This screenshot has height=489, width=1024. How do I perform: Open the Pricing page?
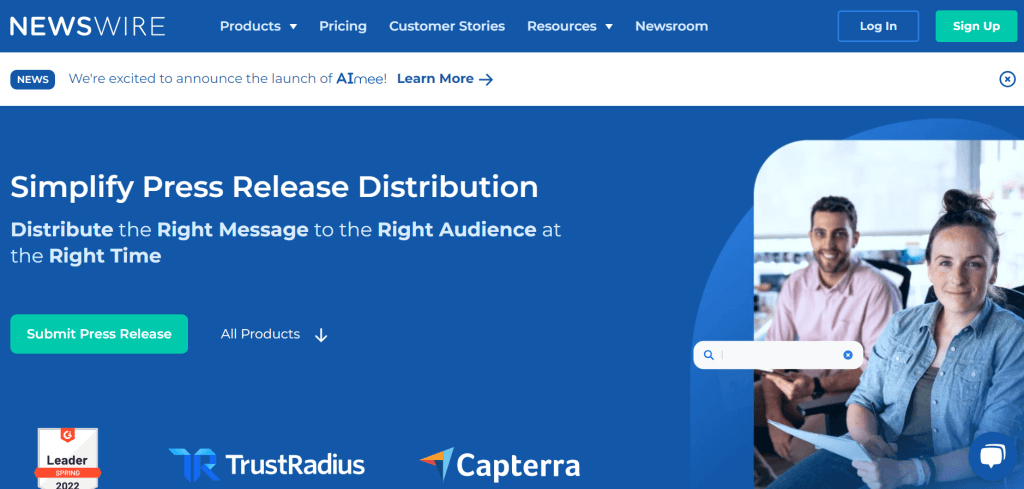pyautogui.click(x=343, y=26)
